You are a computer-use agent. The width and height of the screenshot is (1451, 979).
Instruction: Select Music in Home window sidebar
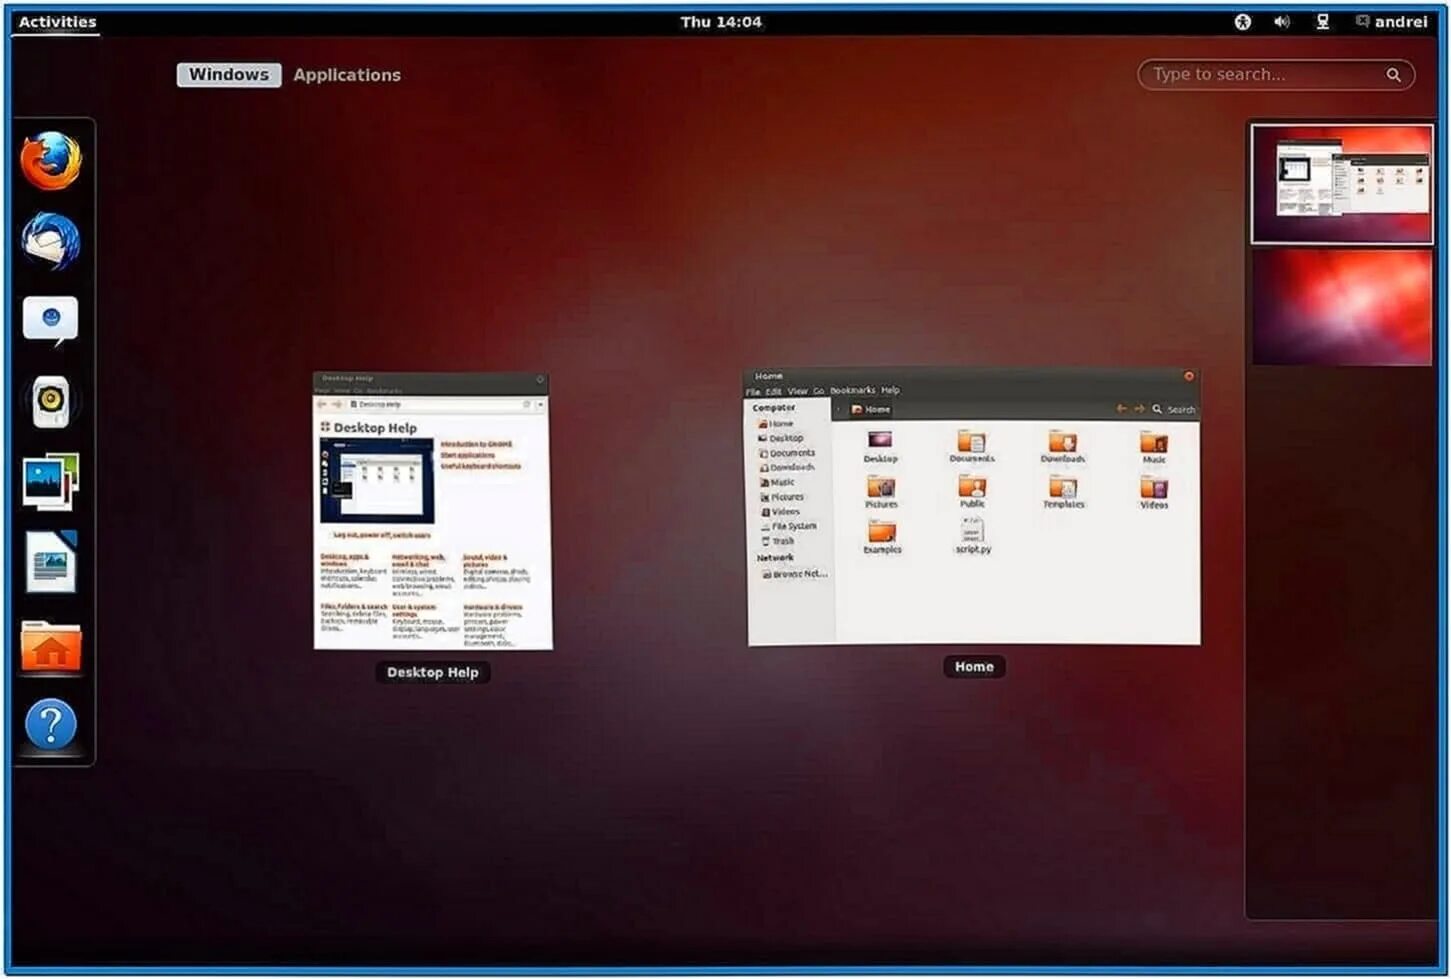777,482
